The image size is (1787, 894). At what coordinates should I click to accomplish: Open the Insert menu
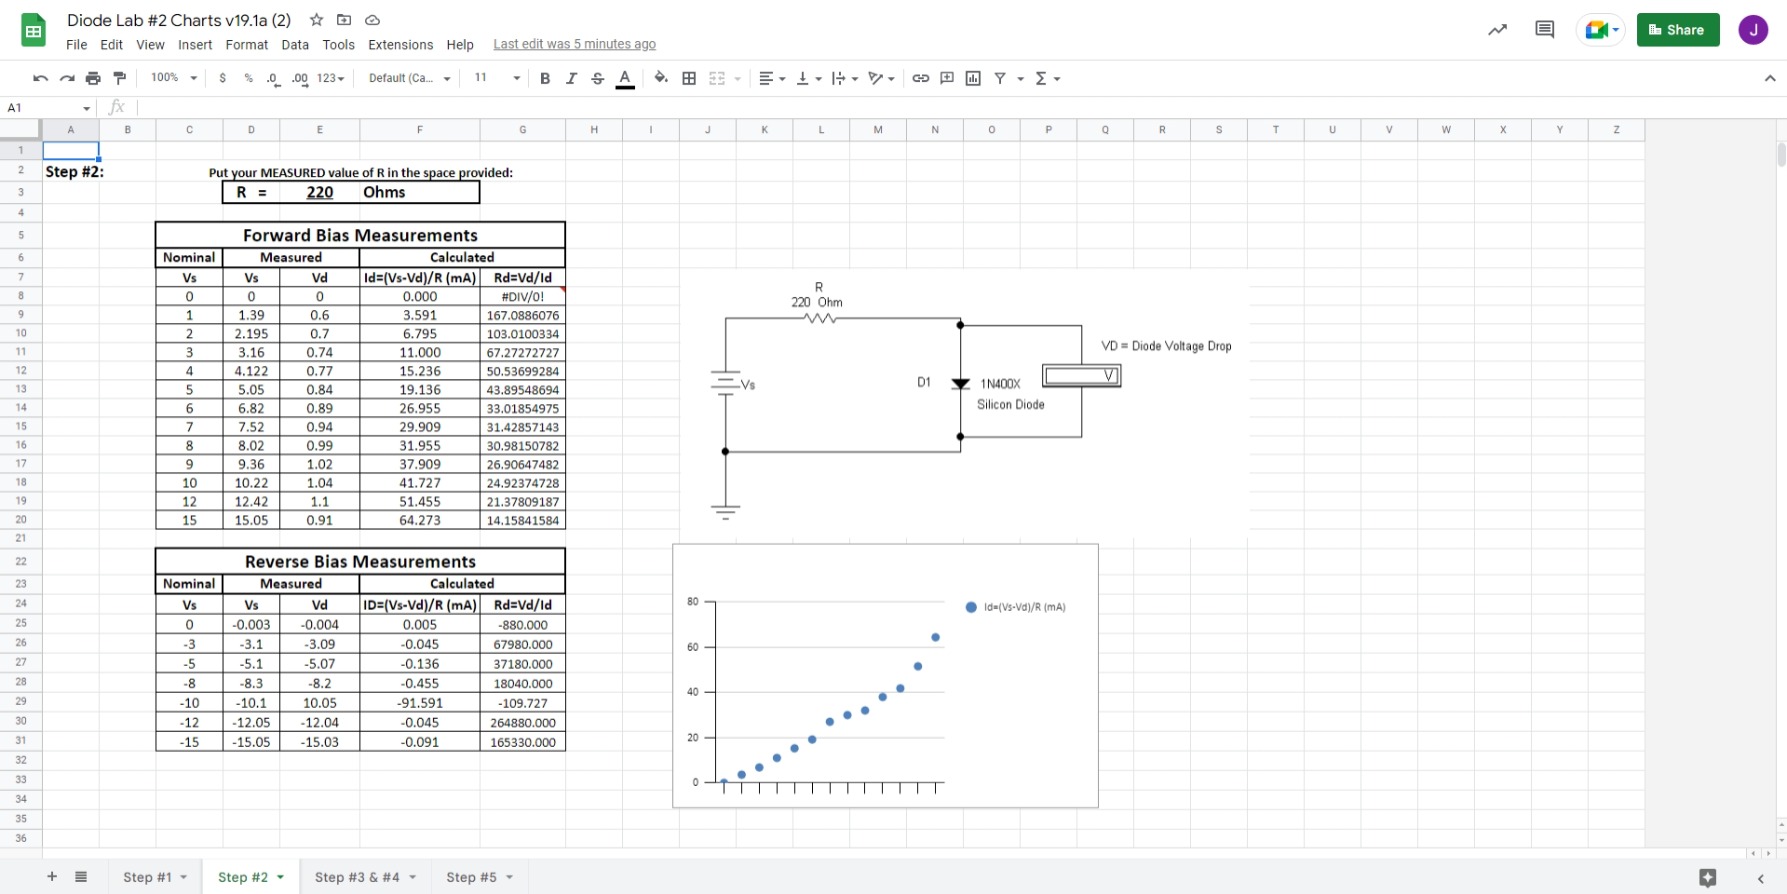pos(195,45)
